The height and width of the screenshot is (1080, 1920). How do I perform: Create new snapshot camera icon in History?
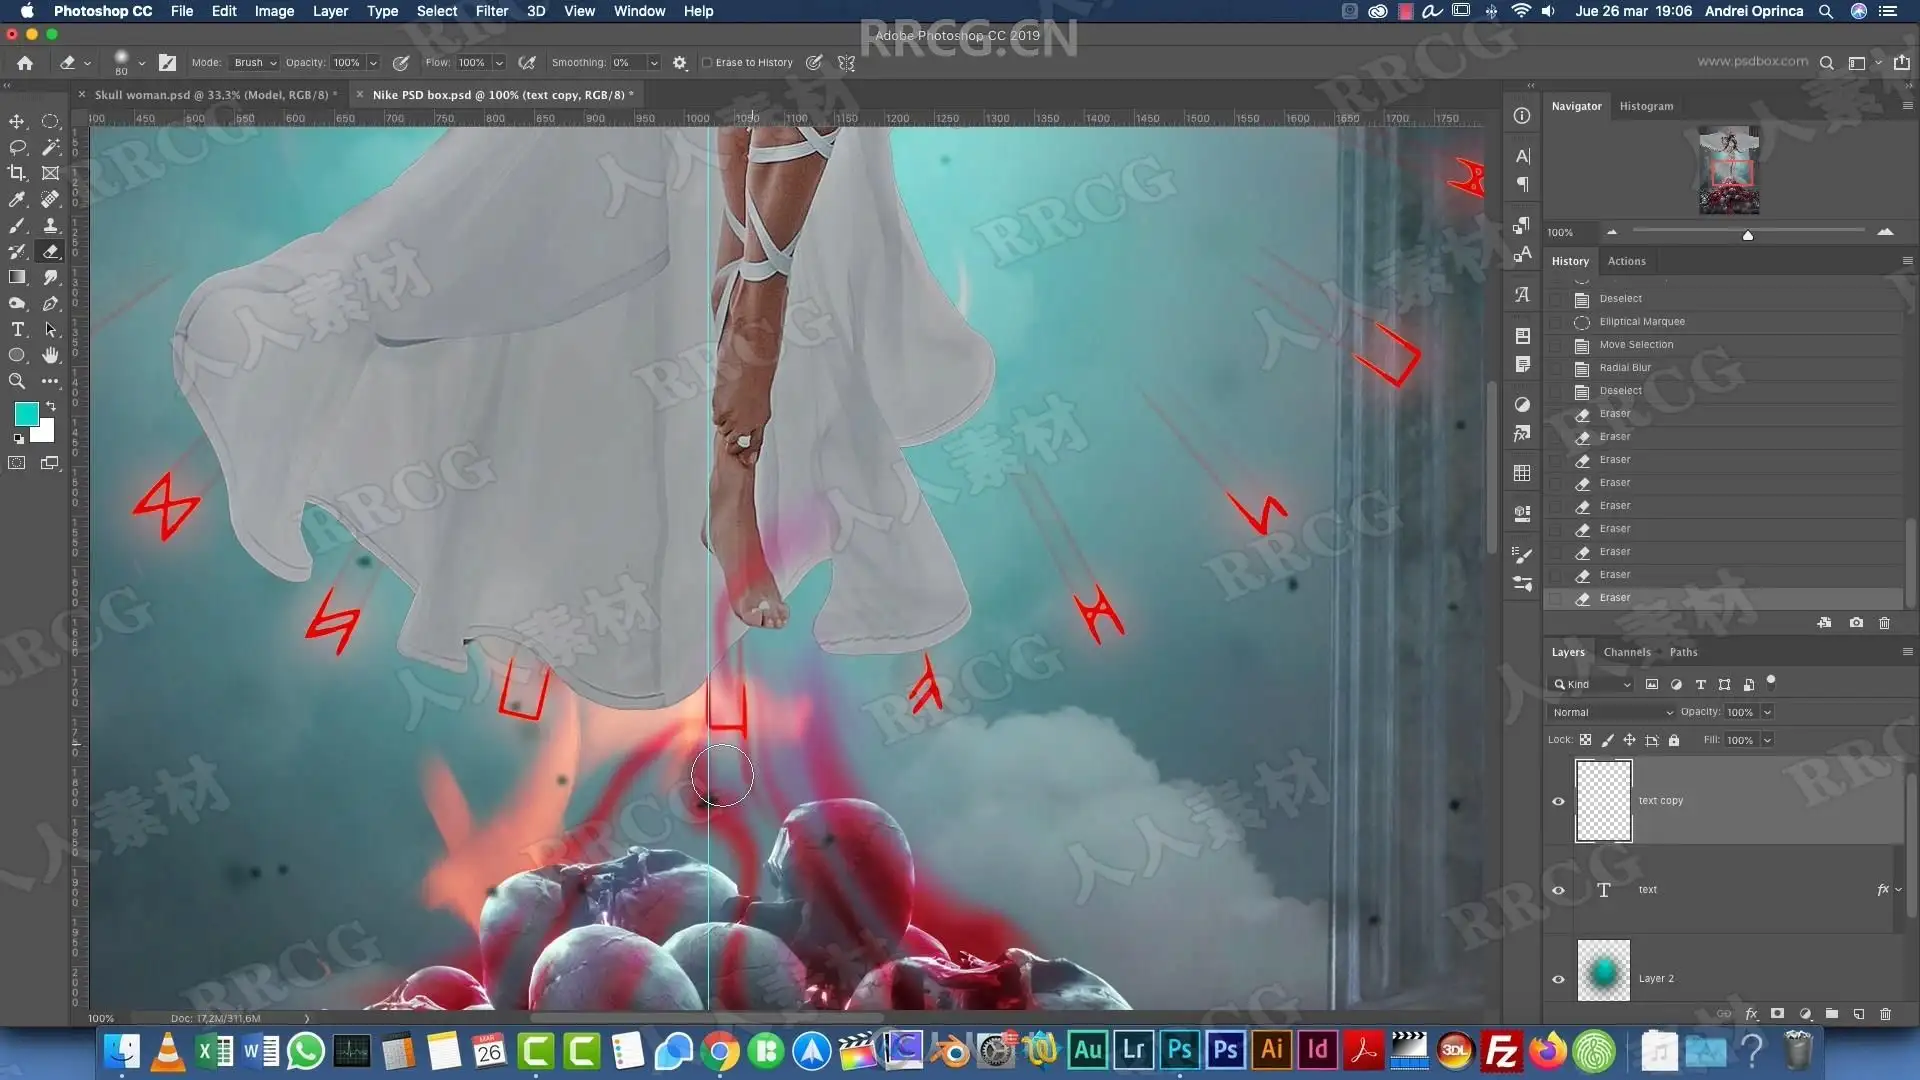pos(1856,622)
